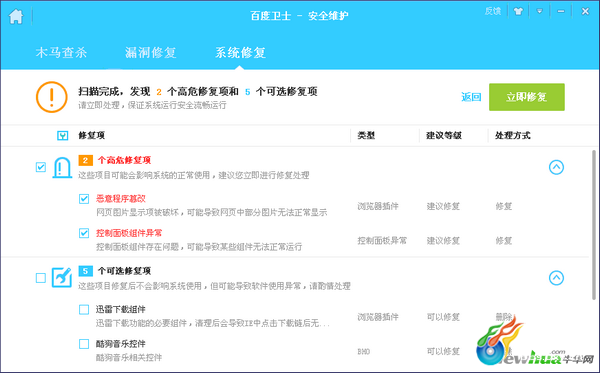Click the high-risk group alert icon

point(62,168)
